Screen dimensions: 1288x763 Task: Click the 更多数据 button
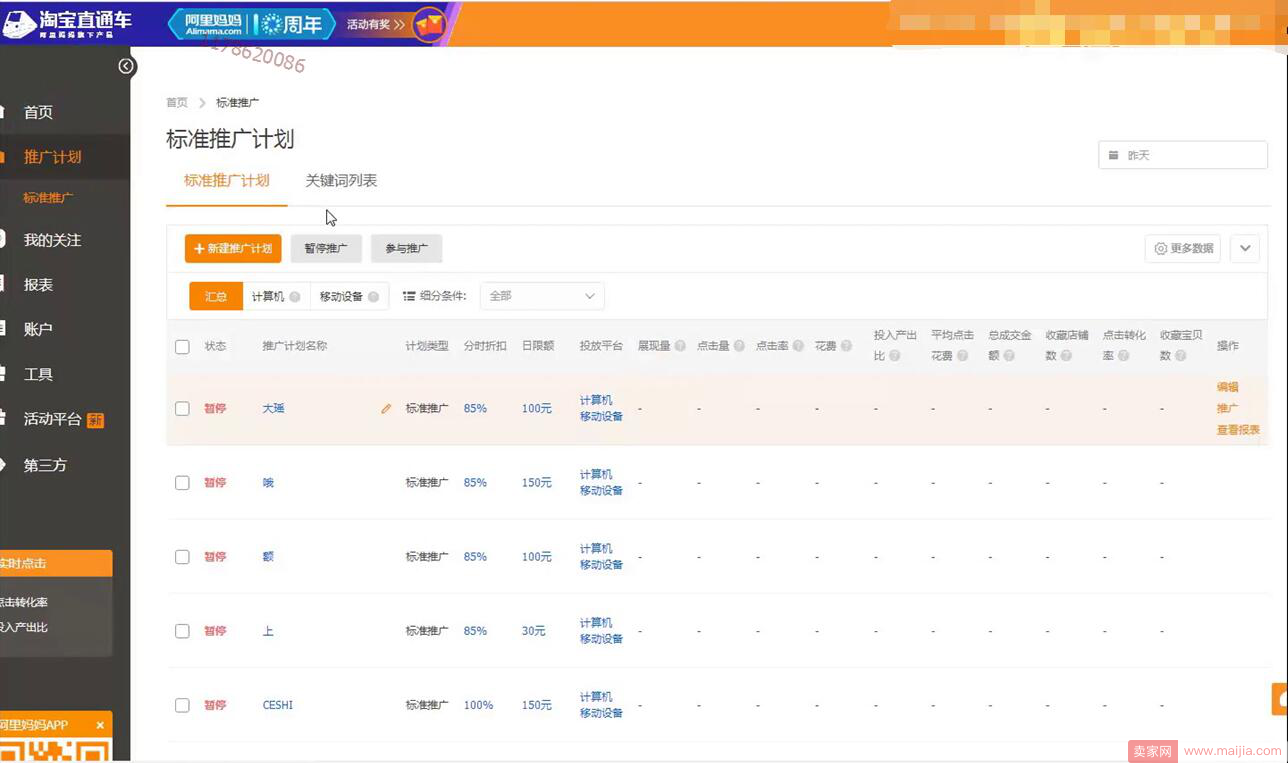[x=1183, y=248]
